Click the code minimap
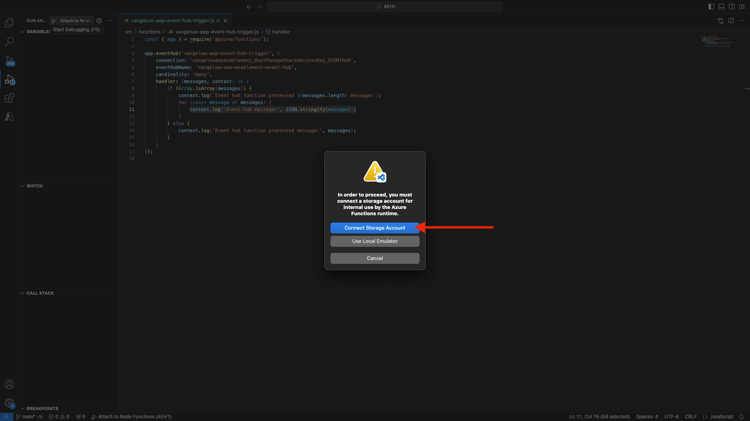The height and width of the screenshot is (421, 750). [717, 42]
